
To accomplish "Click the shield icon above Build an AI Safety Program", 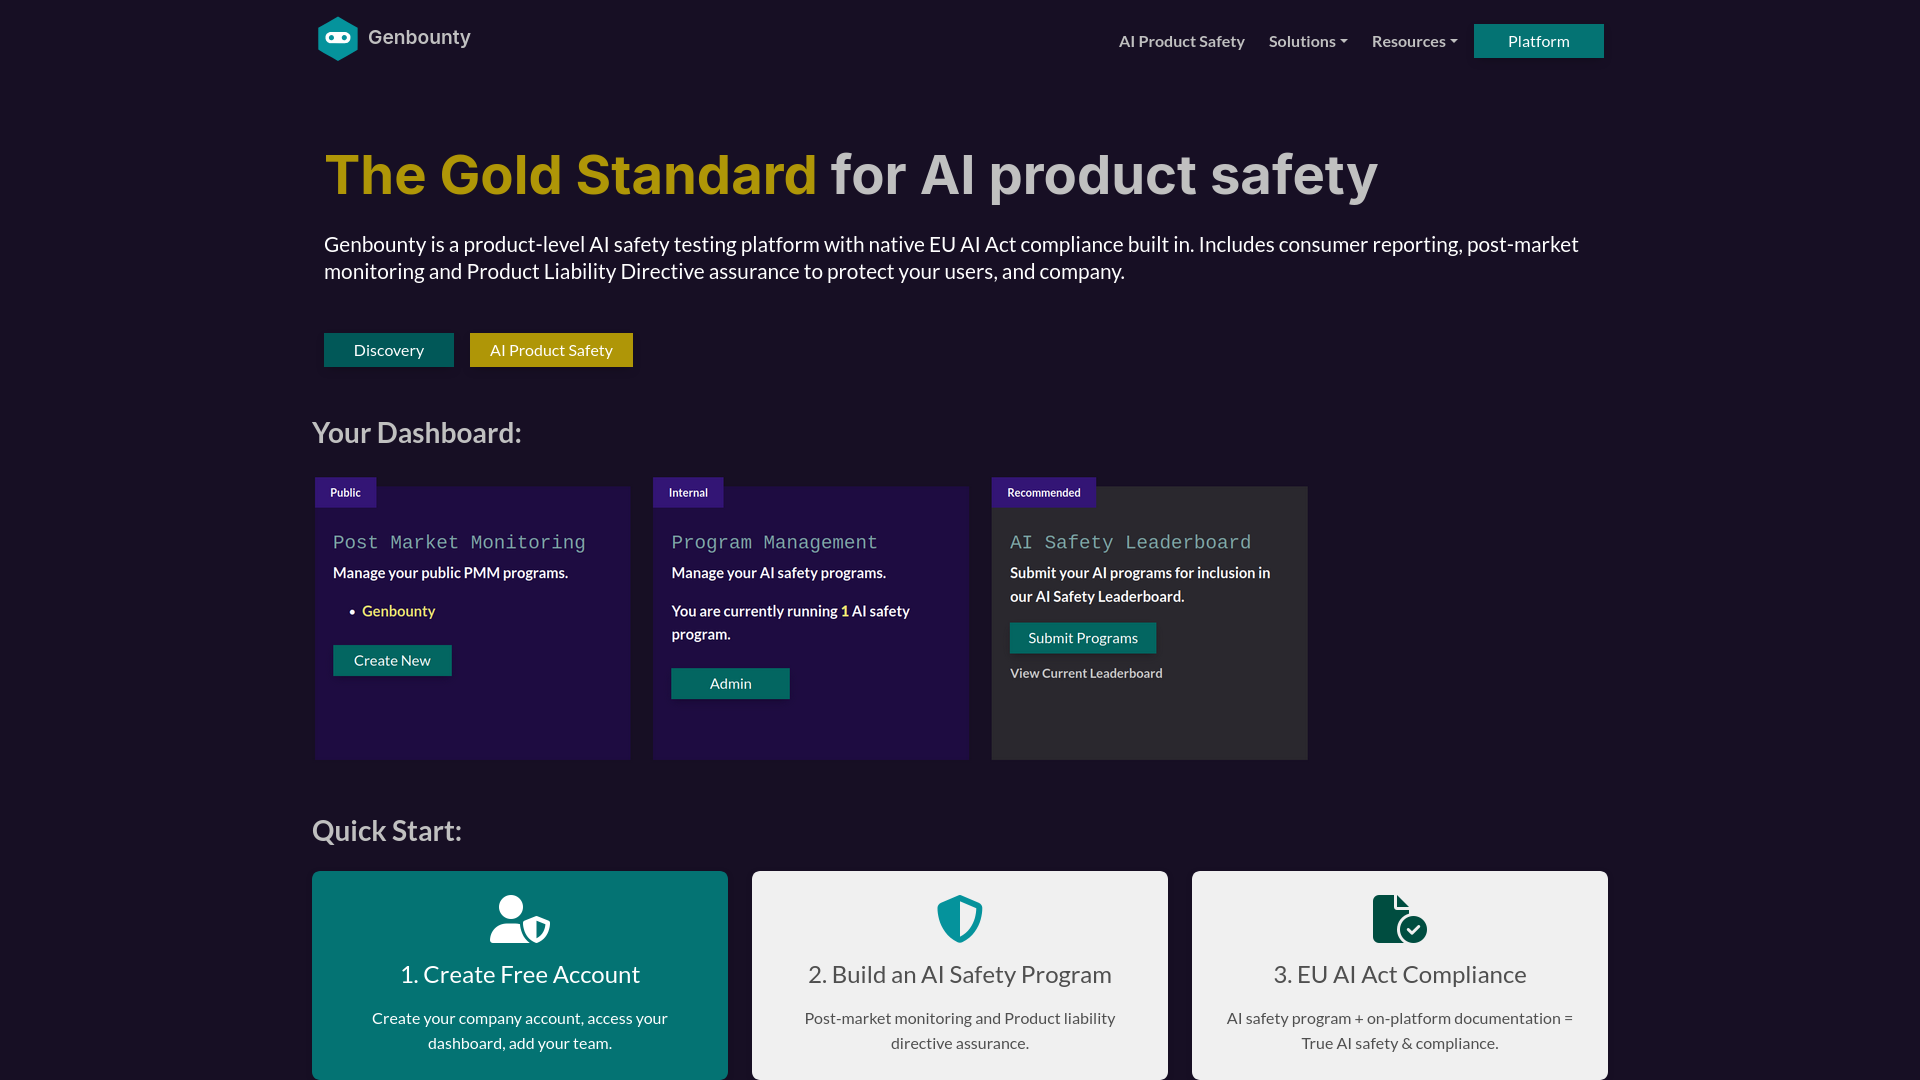I will 959,919.
